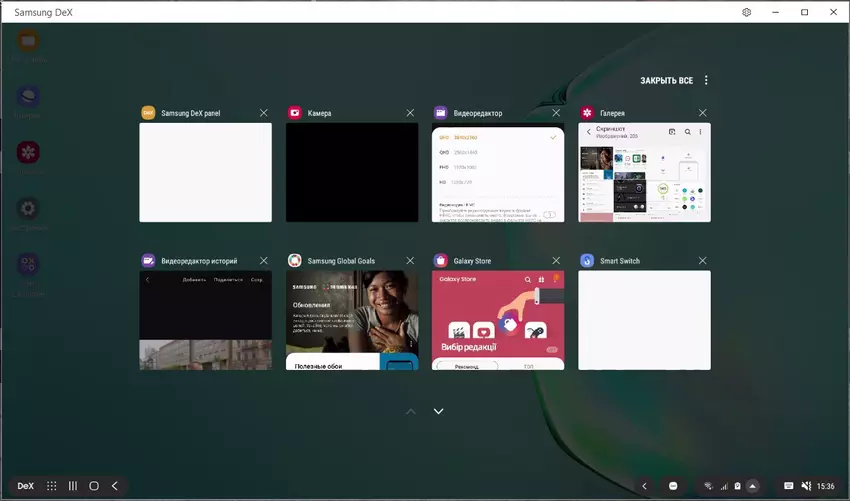Click ЗАКРЫТЬ ВСЕ to close all apps
Image resolution: width=850 pixels, height=501 pixels.
click(666, 80)
